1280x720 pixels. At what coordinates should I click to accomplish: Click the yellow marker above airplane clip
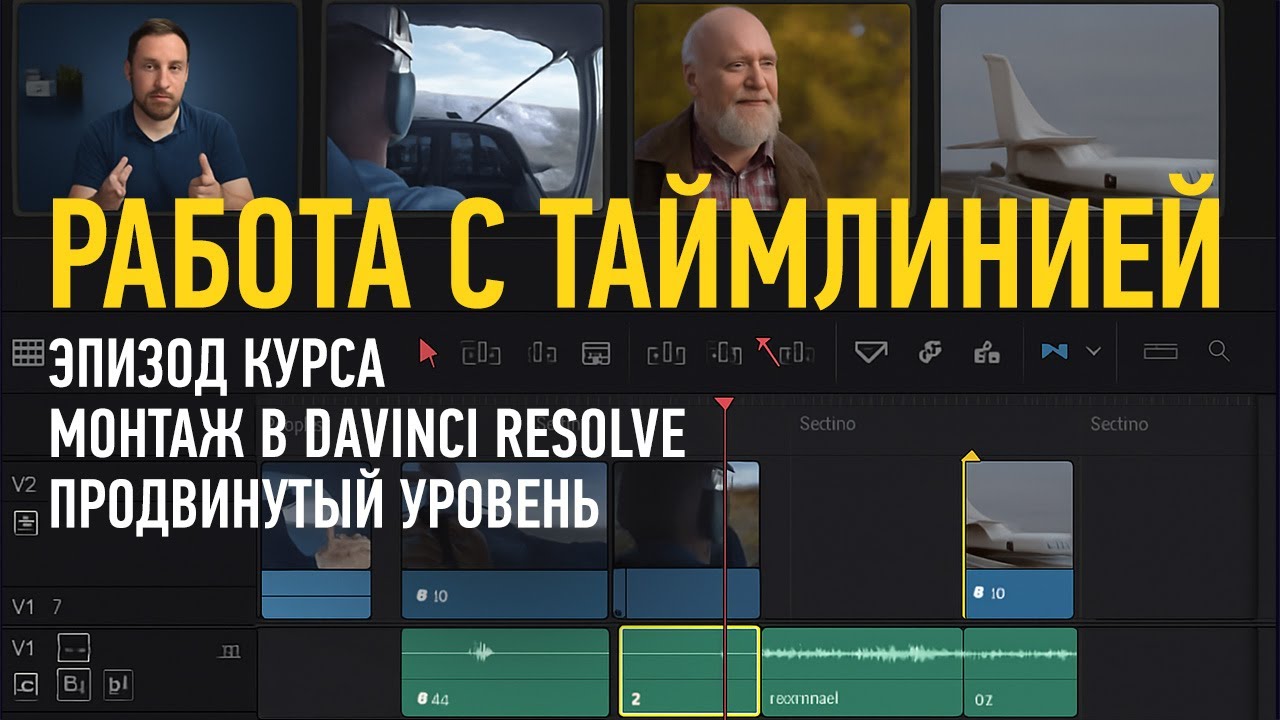coord(969,456)
